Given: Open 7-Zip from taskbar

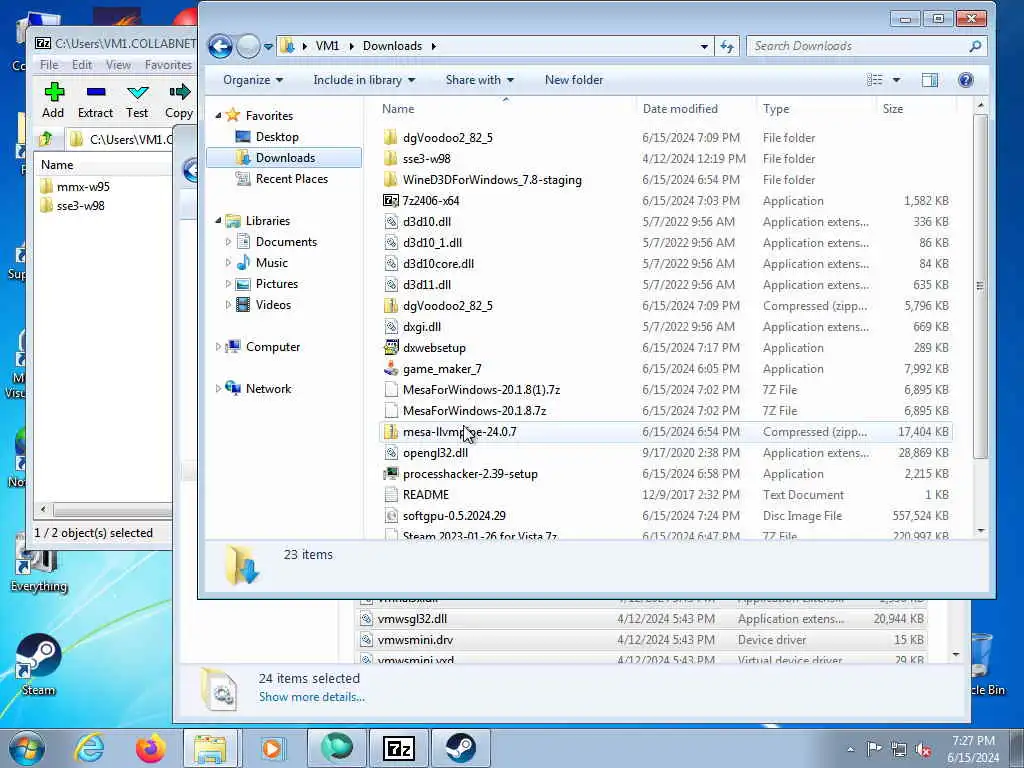Looking at the screenshot, I should click(399, 748).
